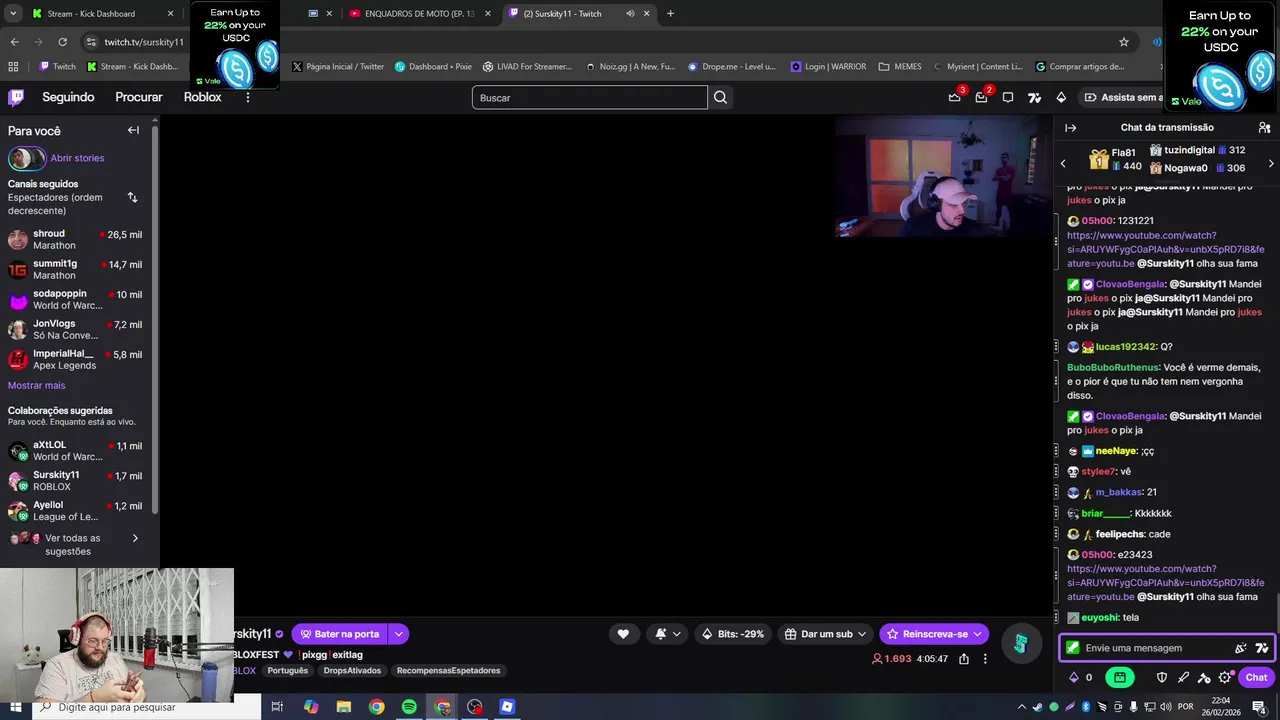Bookmark this page with star icon
The image size is (1280, 720).
[x=1124, y=42]
